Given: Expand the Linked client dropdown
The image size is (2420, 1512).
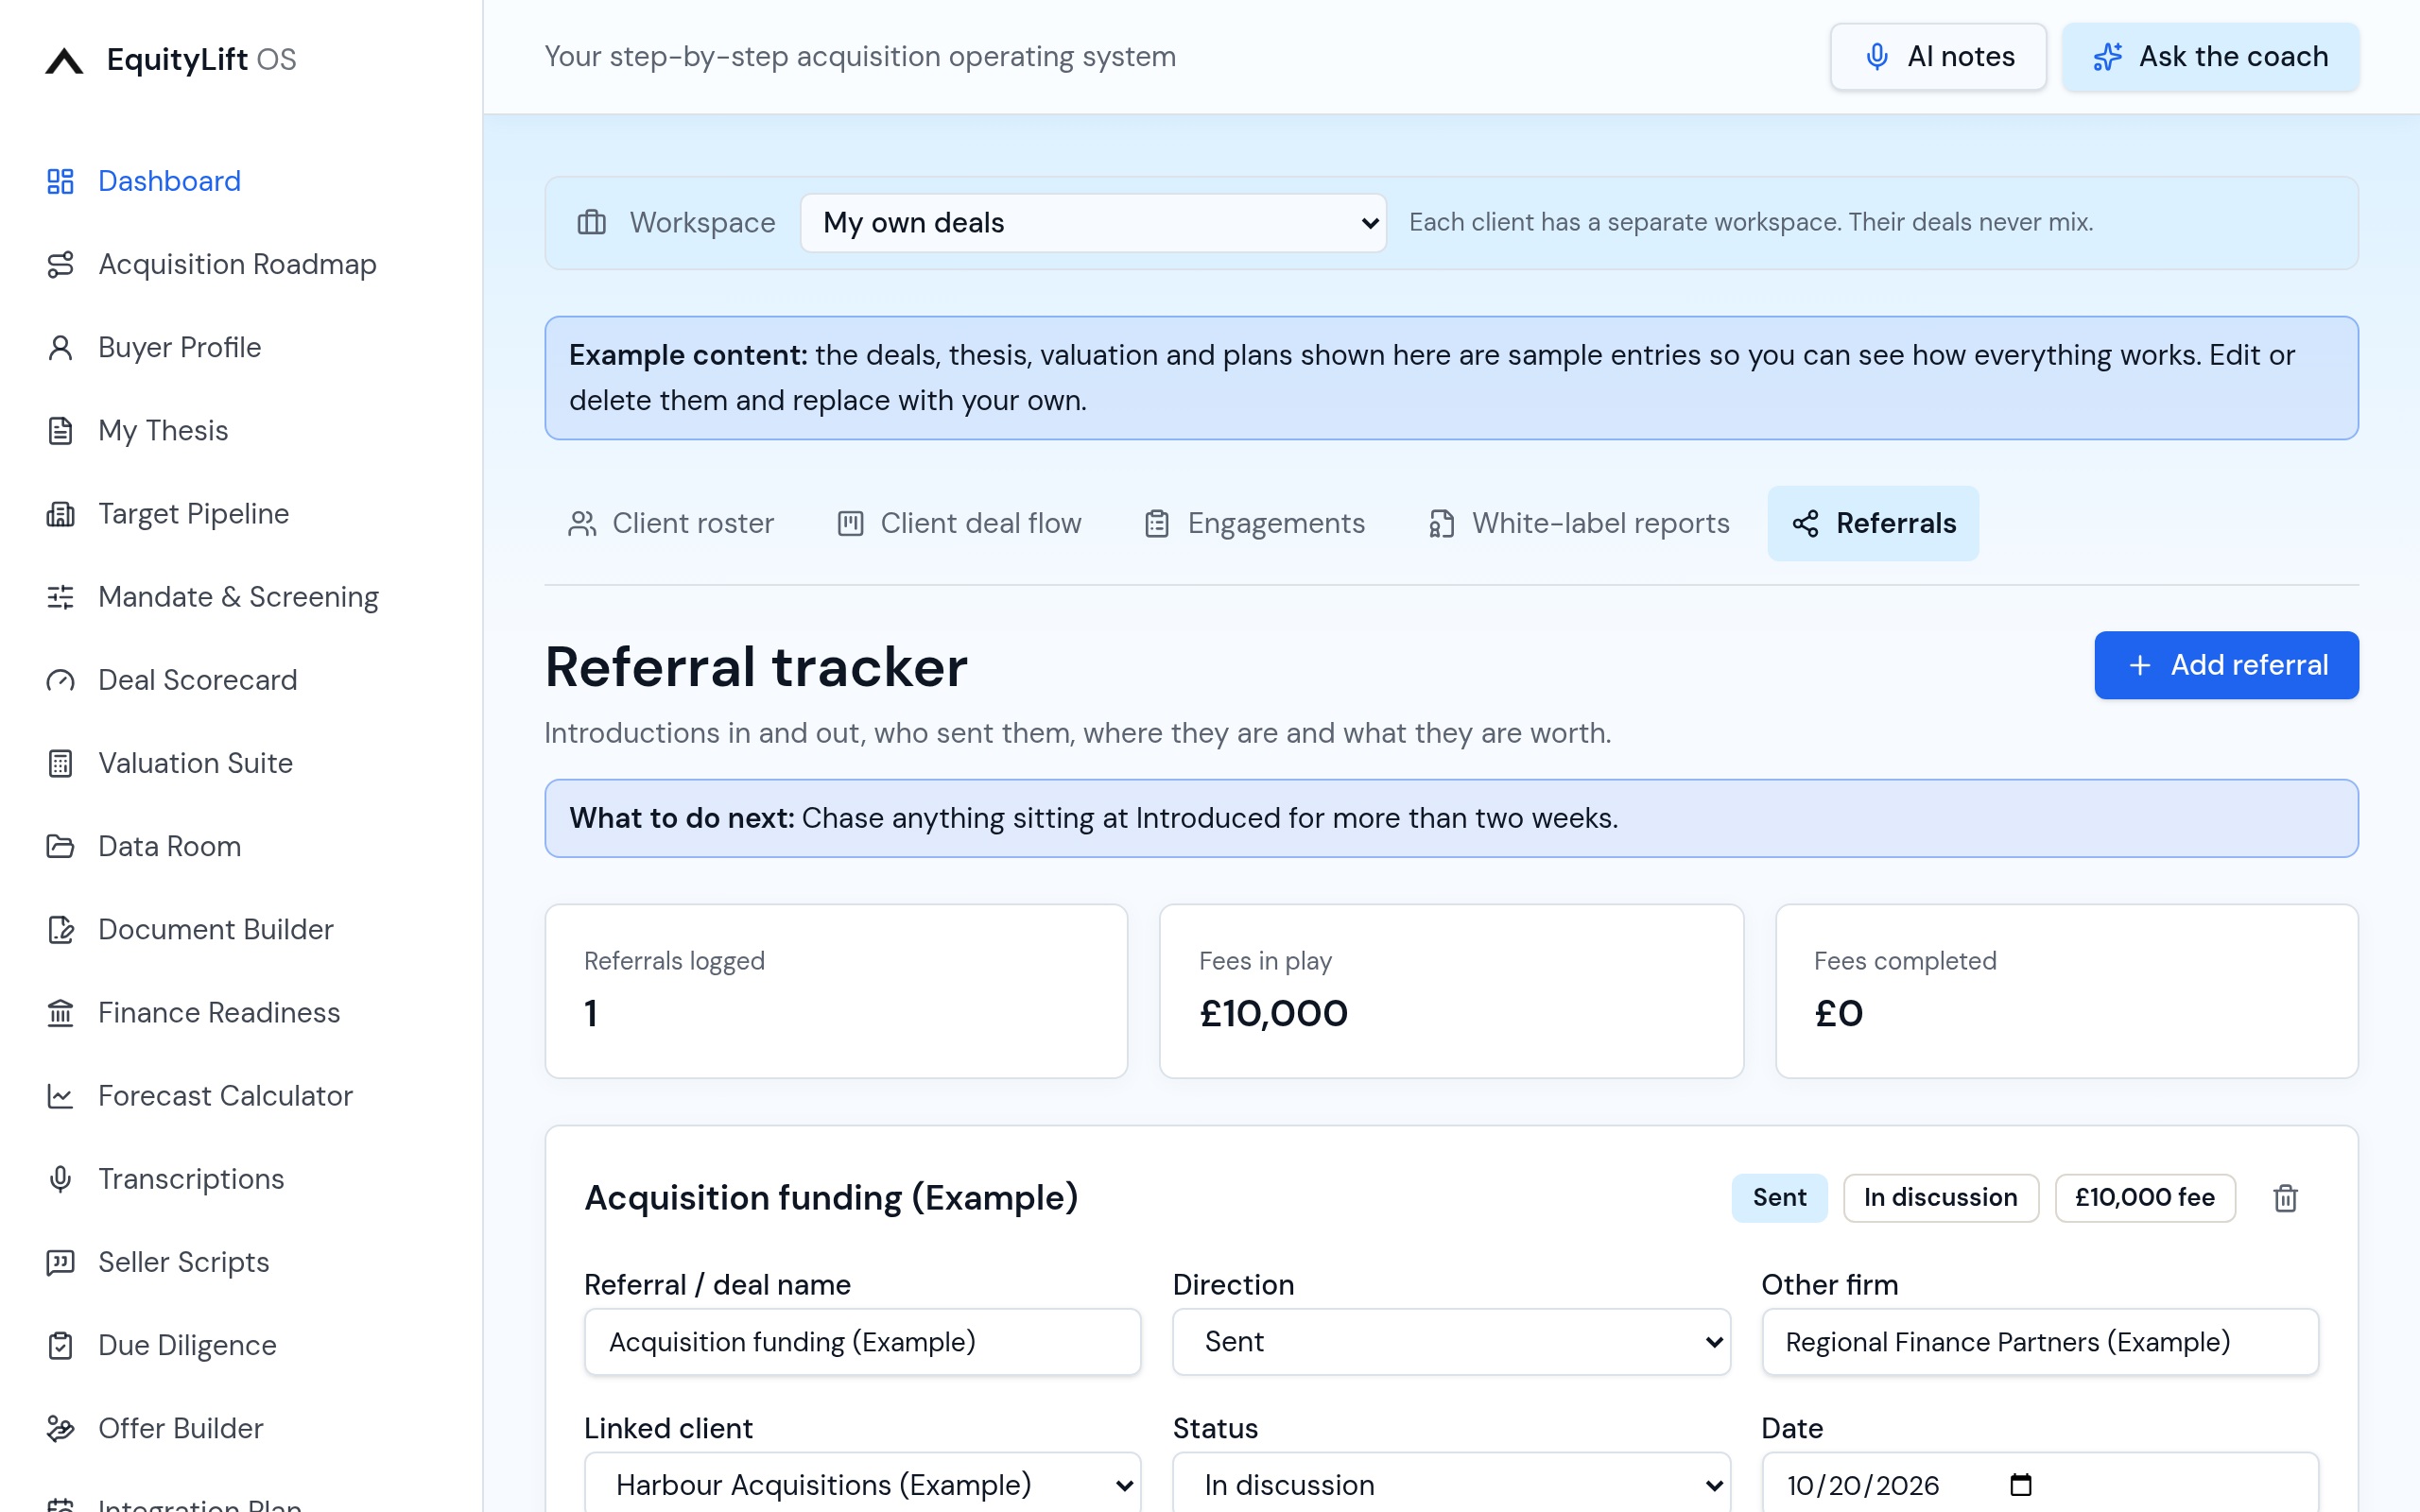Looking at the screenshot, I should point(862,1484).
